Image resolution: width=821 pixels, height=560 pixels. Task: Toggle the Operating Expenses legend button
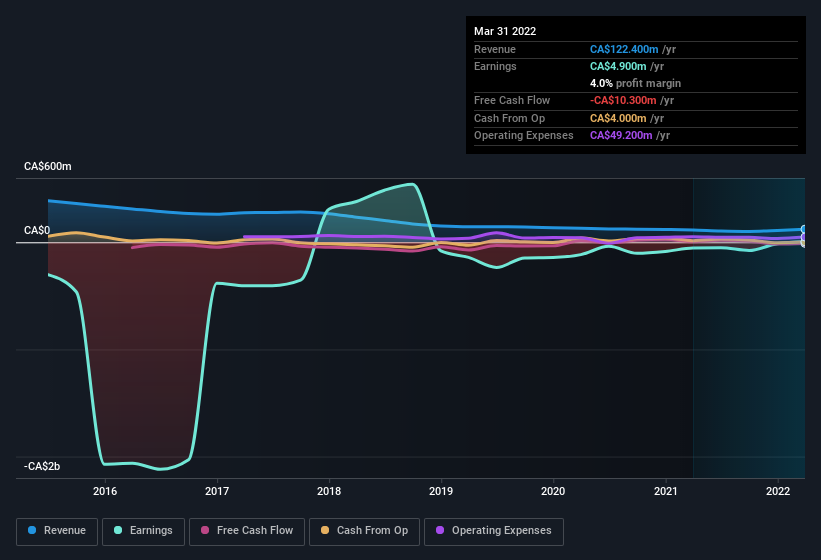pos(494,531)
